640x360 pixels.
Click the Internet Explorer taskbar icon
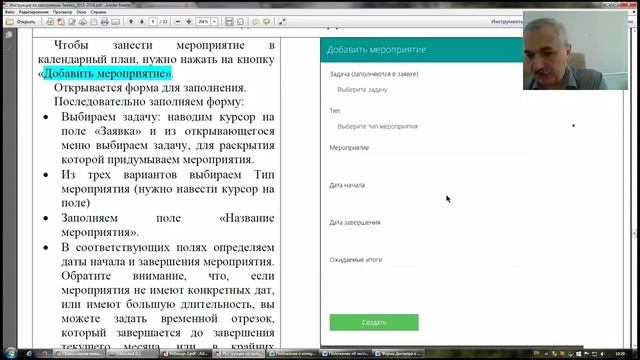[x=29, y=353]
